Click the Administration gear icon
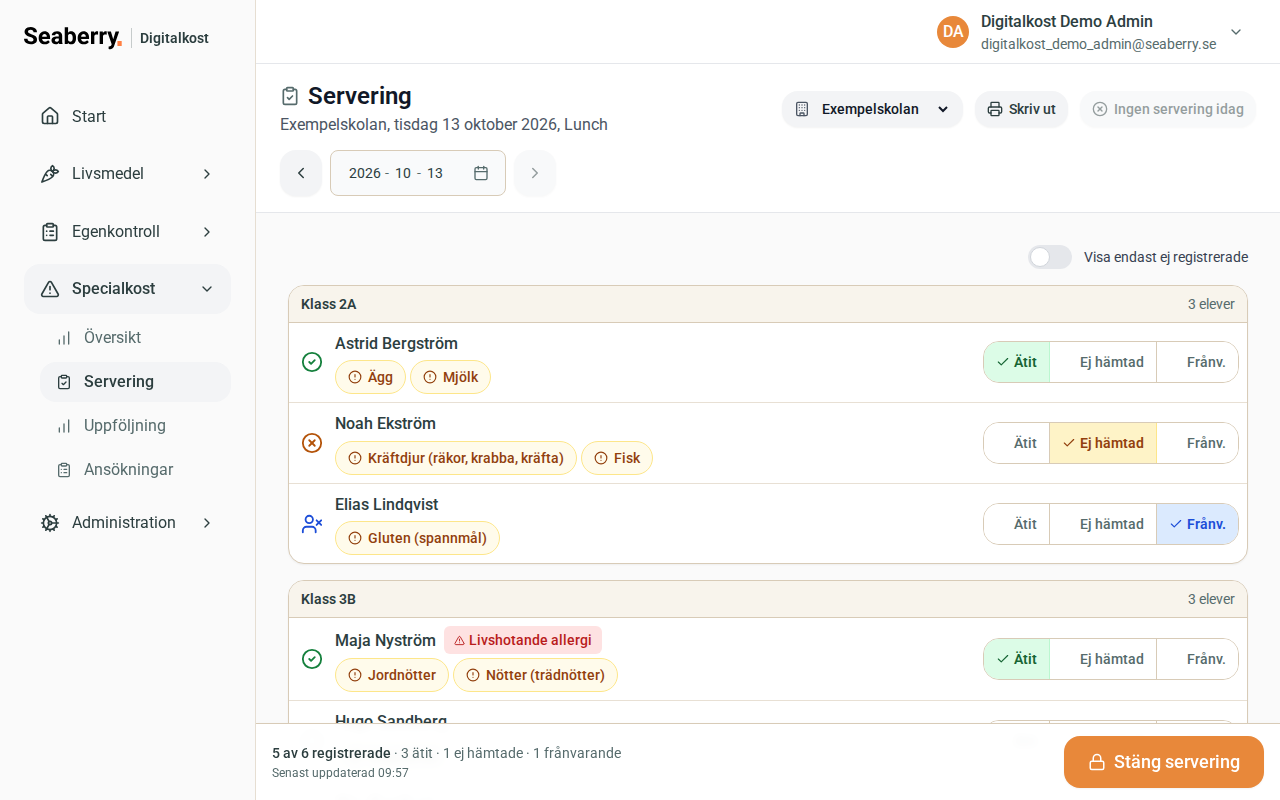 click(50, 523)
